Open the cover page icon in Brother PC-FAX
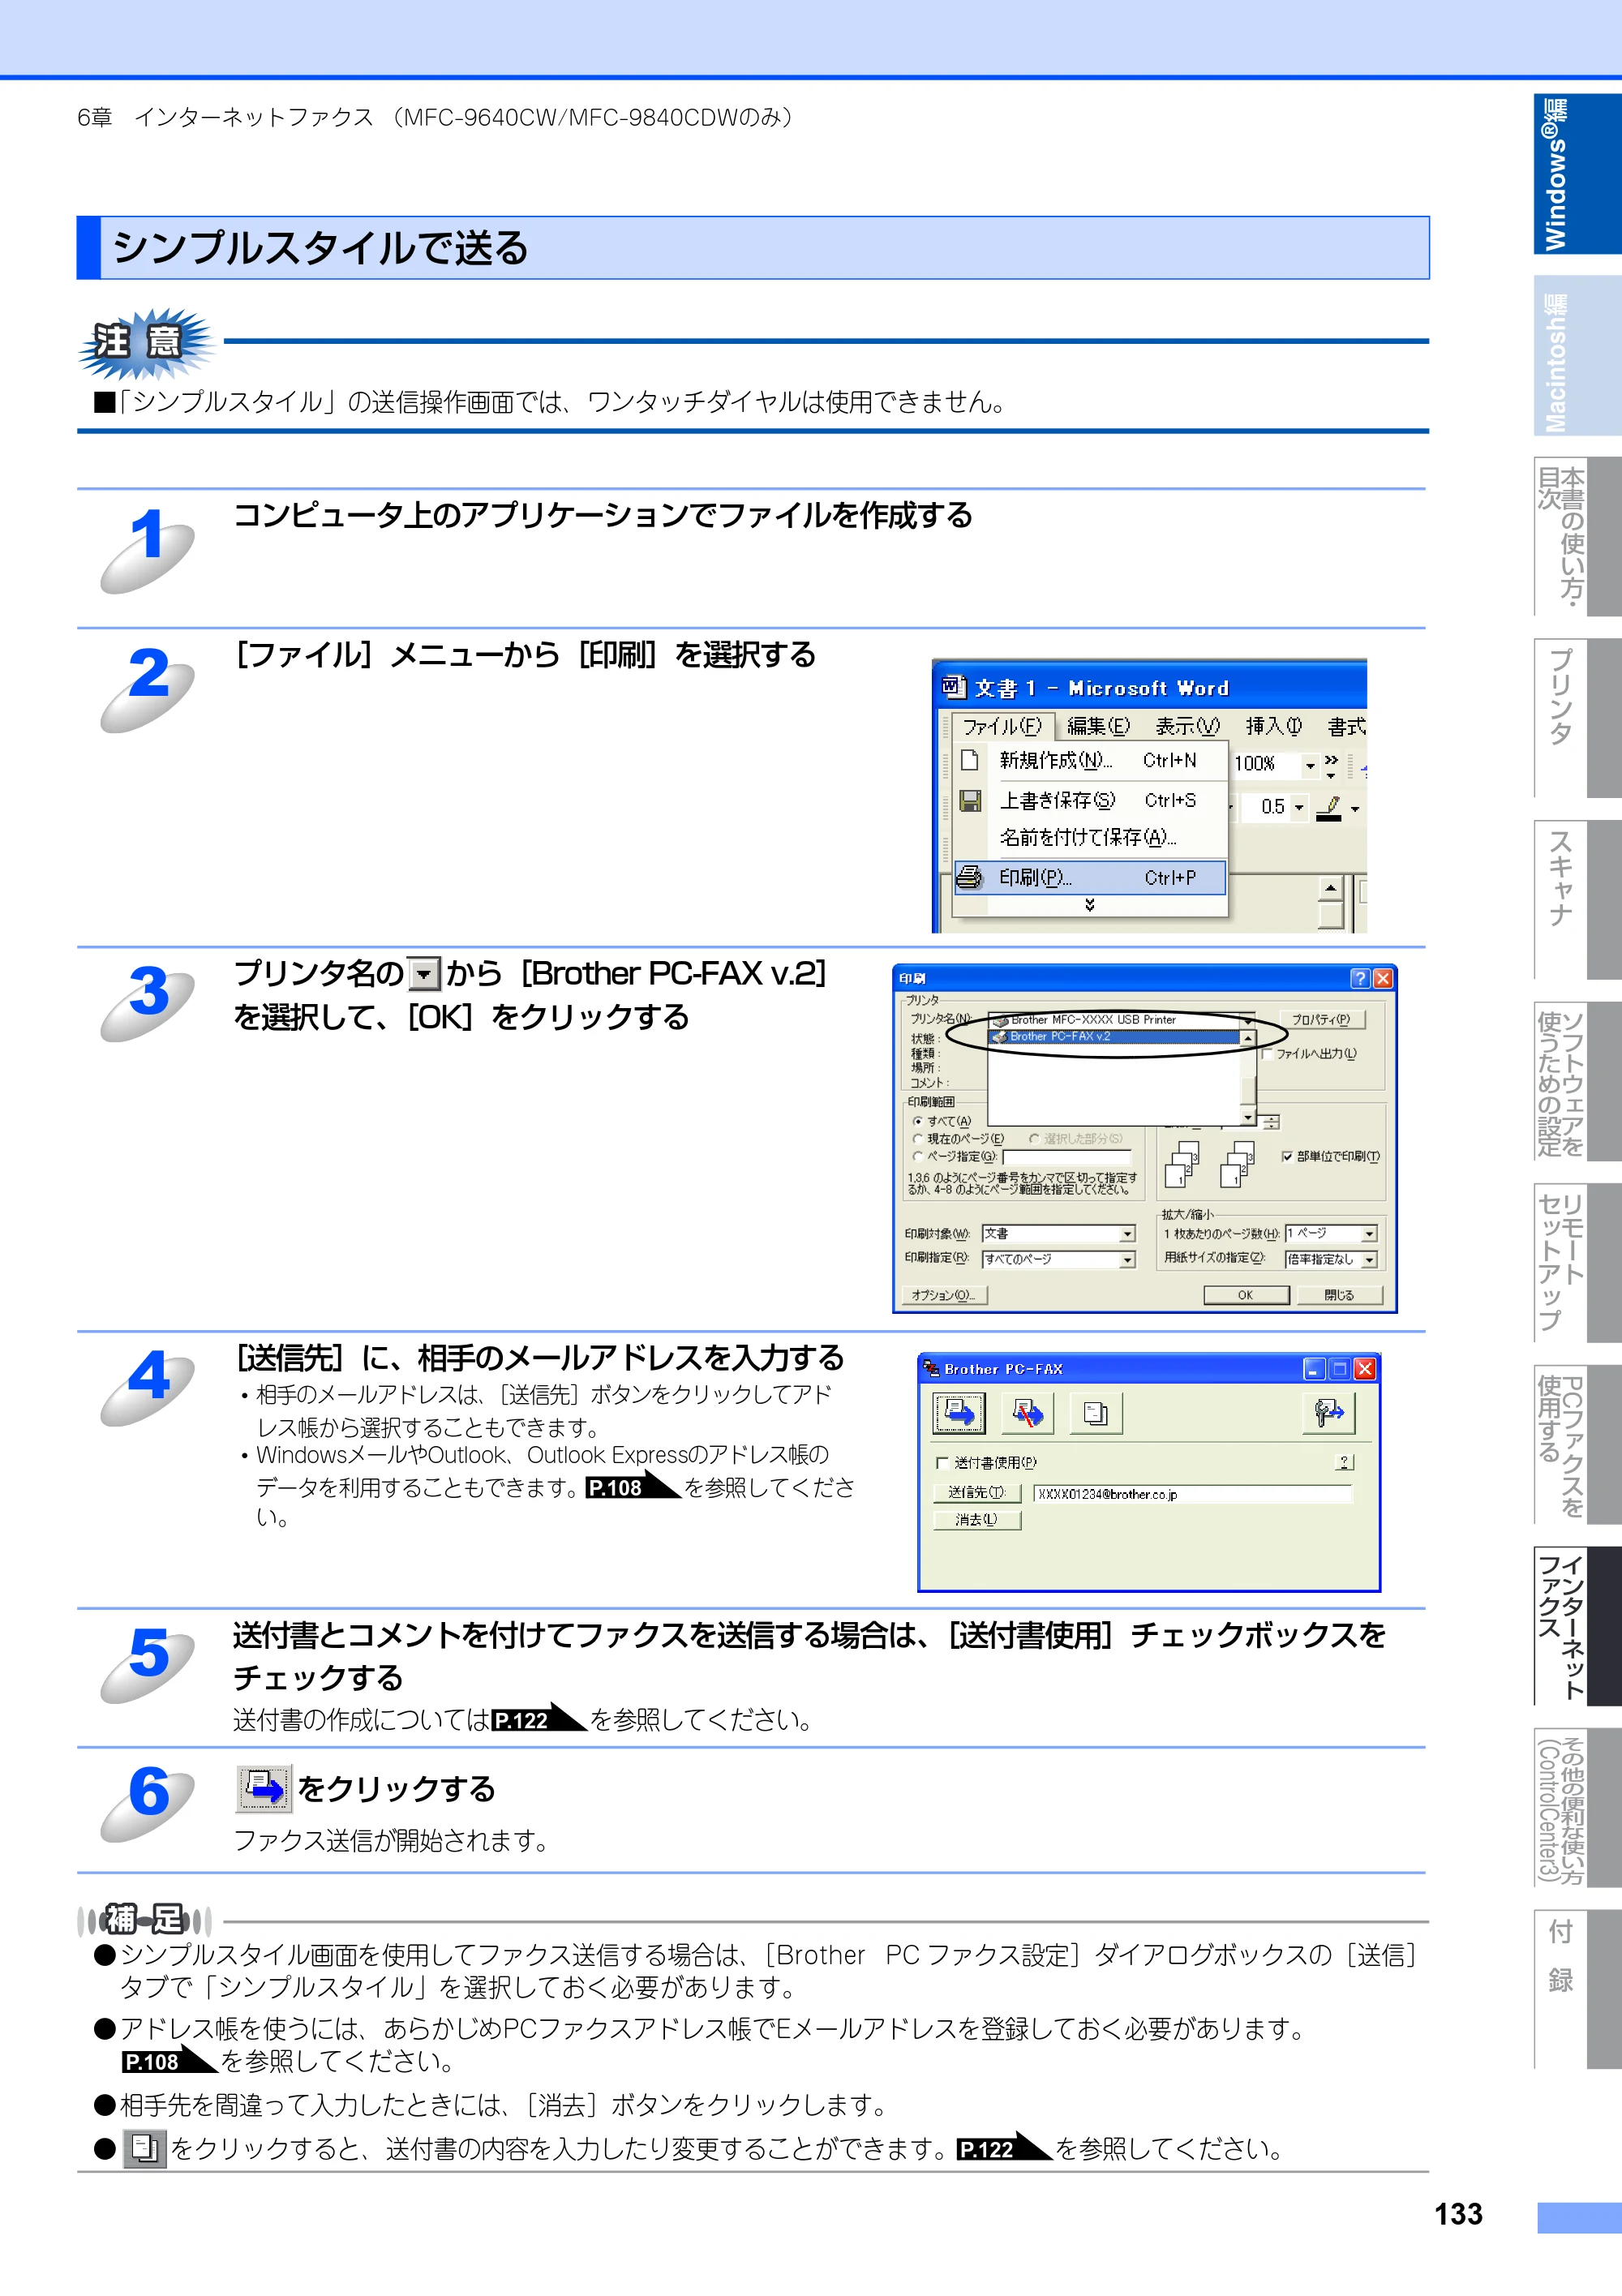This screenshot has width=1622, height=2296. (x=1096, y=1413)
